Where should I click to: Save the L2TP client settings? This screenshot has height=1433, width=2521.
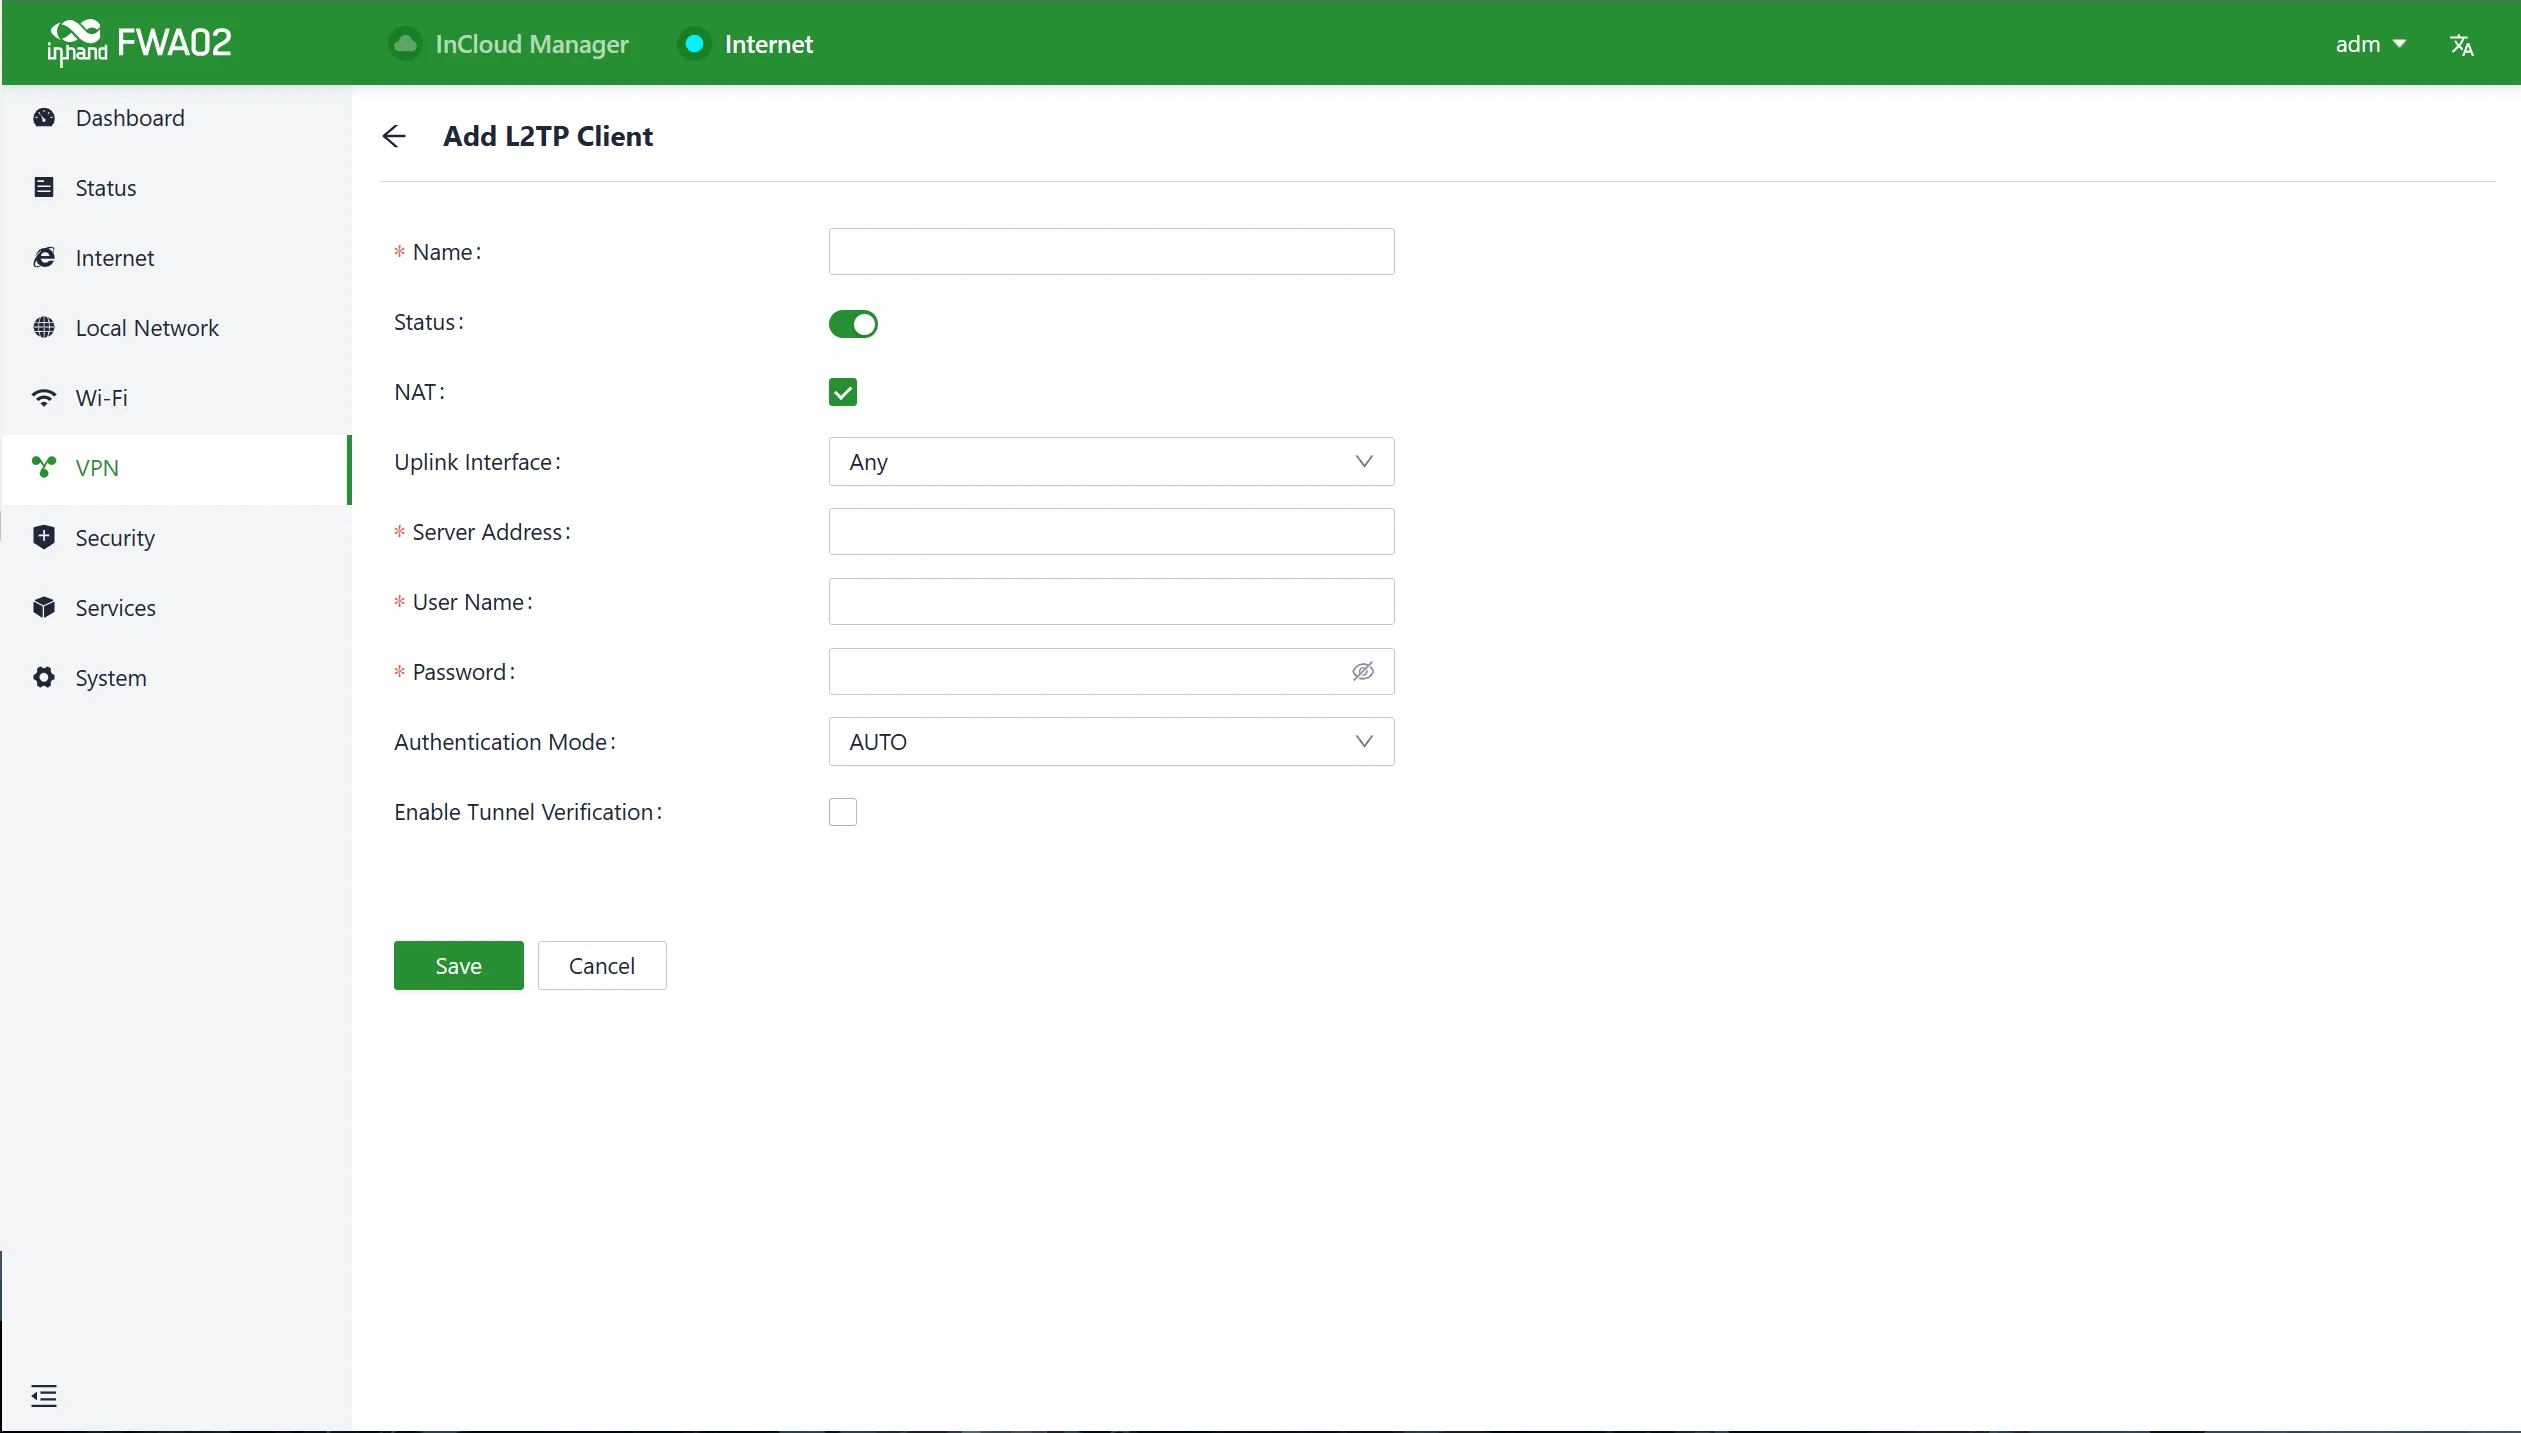(458, 966)
